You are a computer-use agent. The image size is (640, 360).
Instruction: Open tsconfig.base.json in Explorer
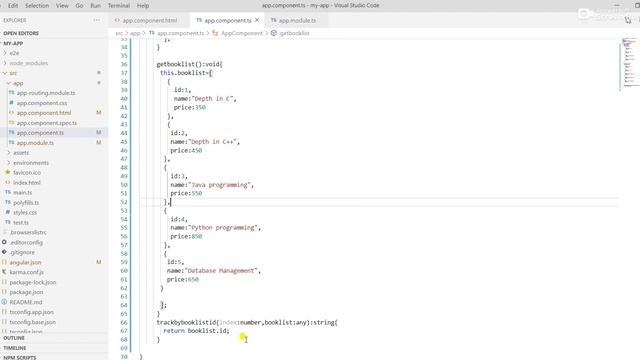(33, 322)
